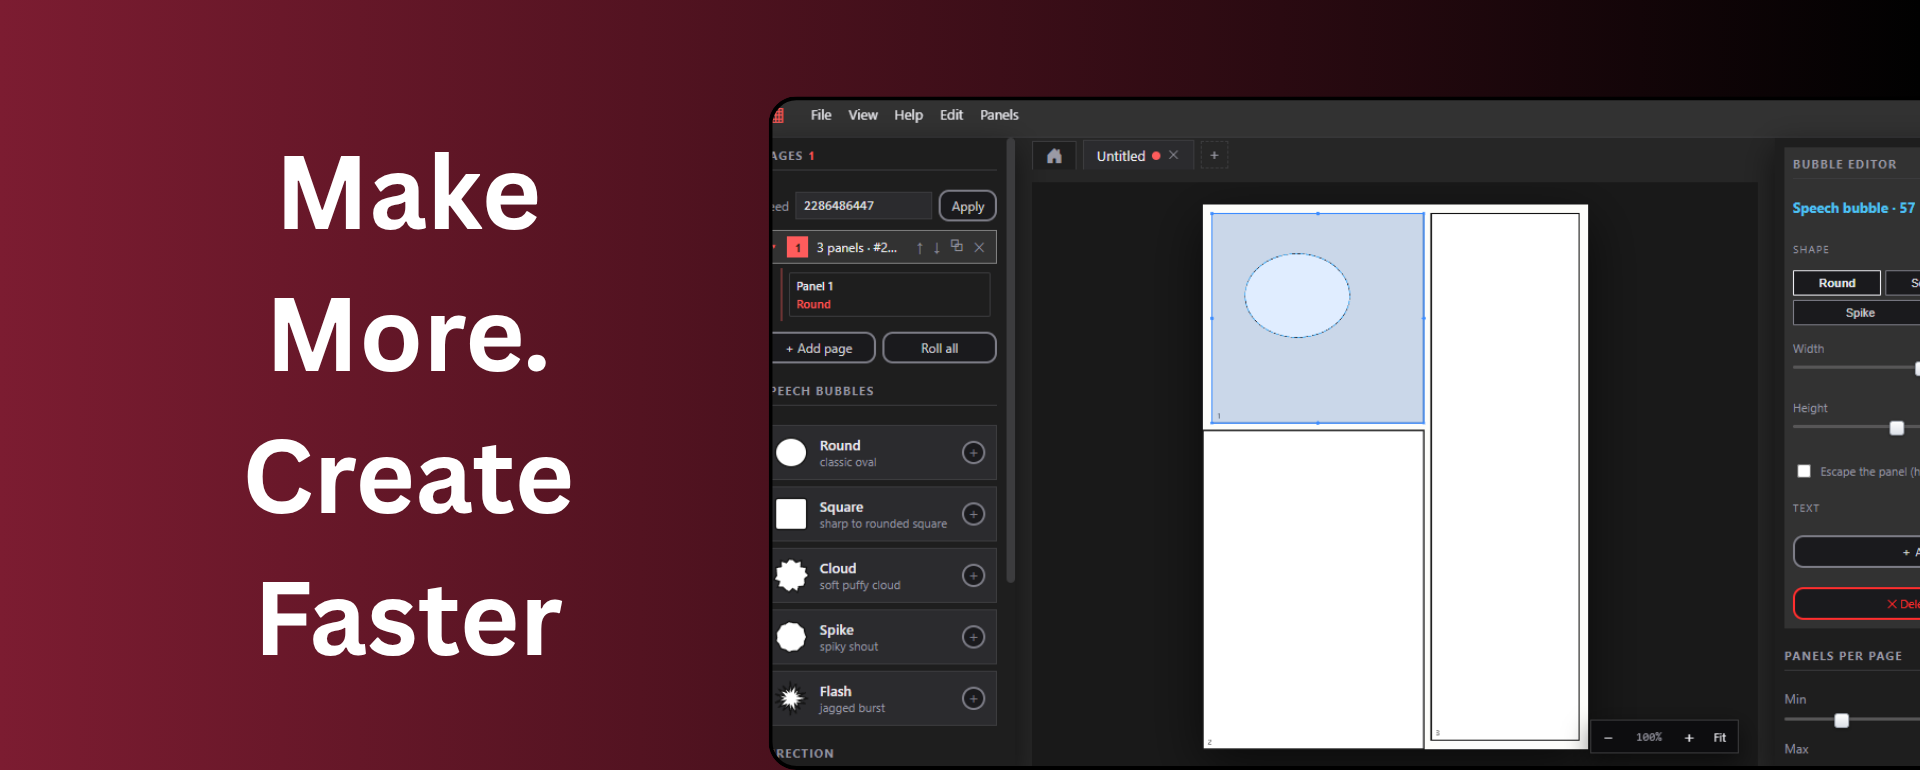Open a new tab with plus
The height and width of the screenshot is (770, 1920).
(1214, 155)
